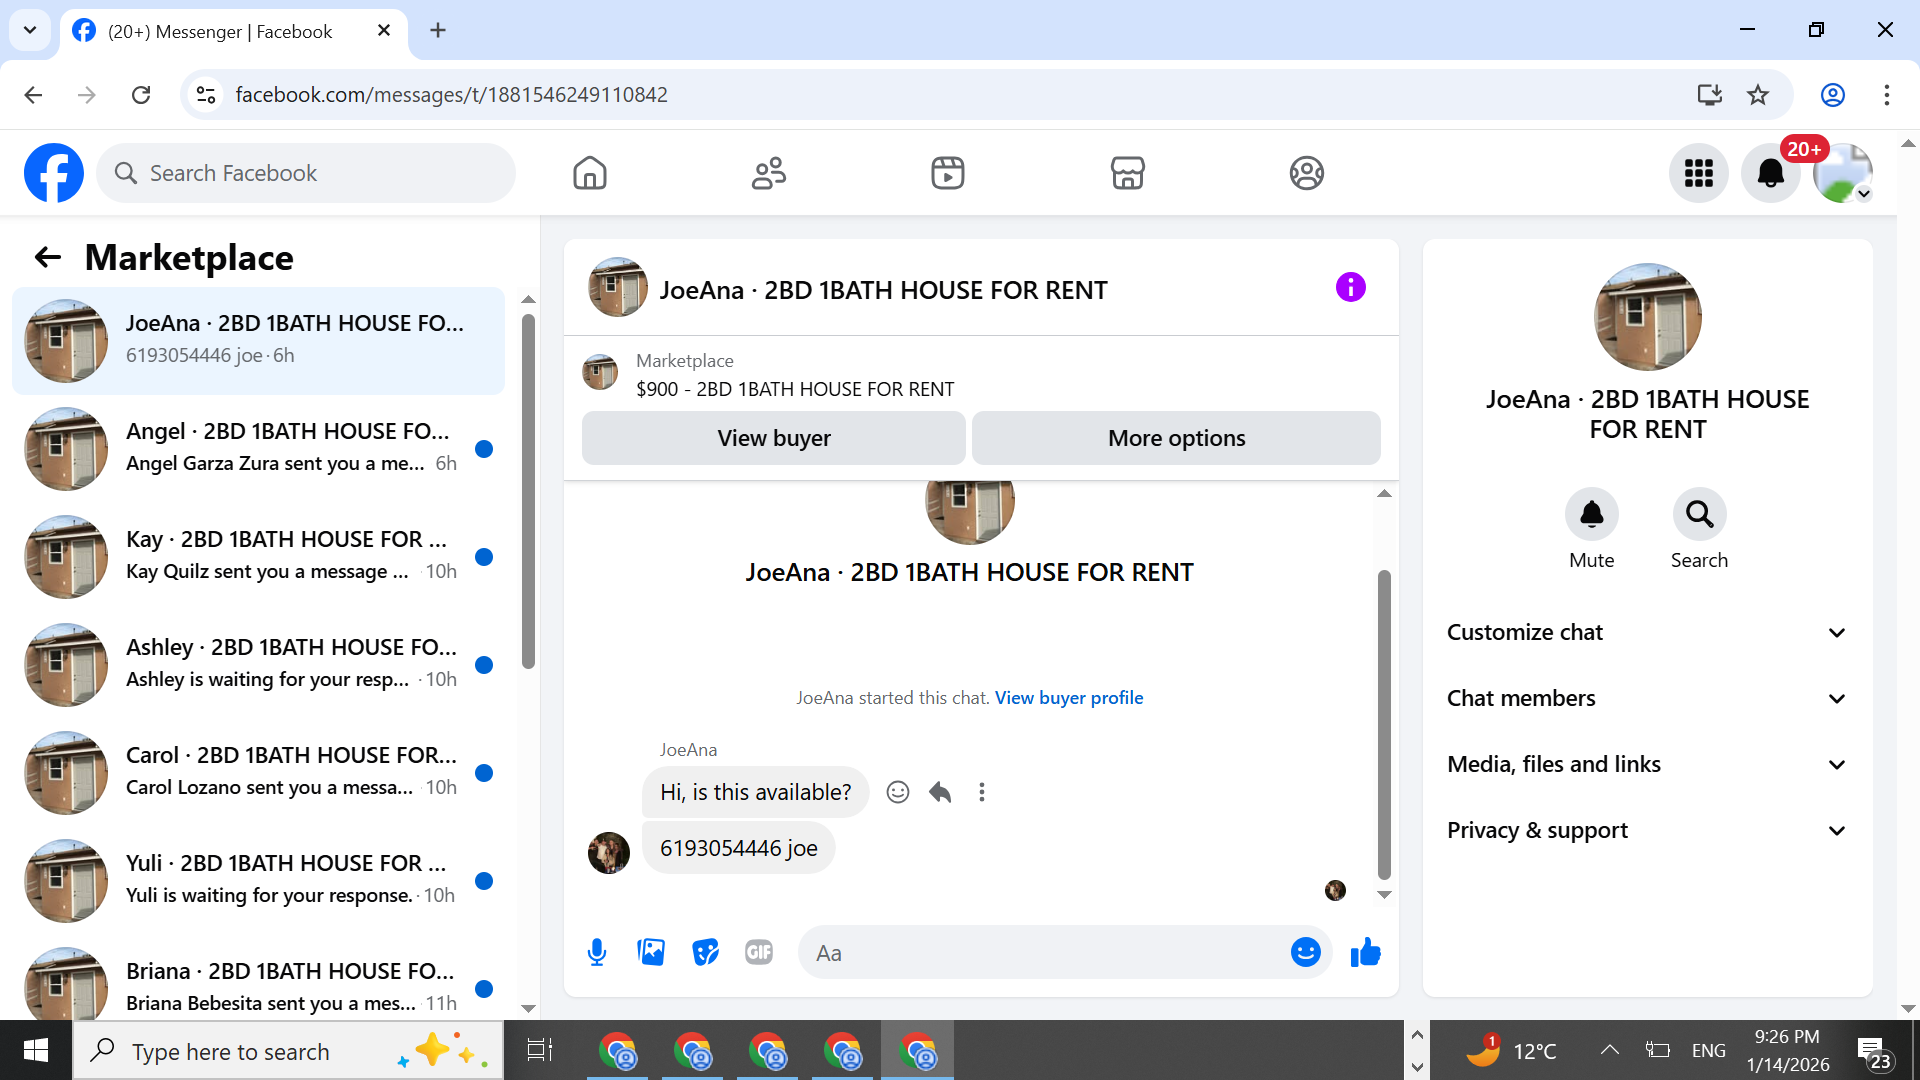The width and height of the screenshot is (1920, 1080).
Task: Open conversation information purple icon
Action: point(1350,288)
